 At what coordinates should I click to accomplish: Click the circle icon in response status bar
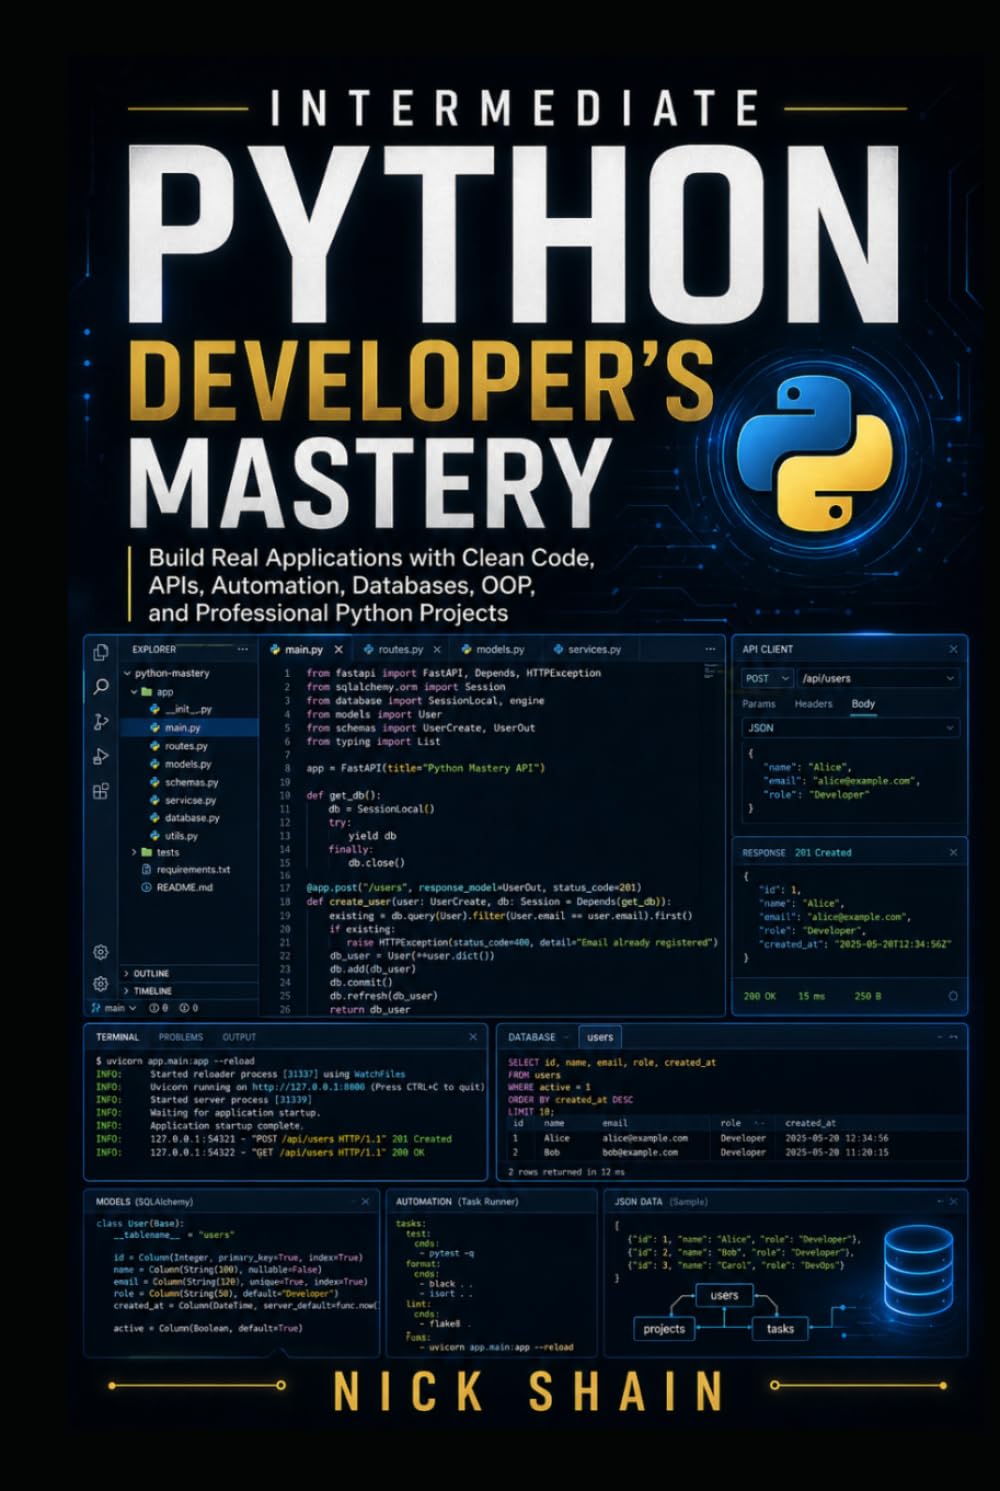953,996
